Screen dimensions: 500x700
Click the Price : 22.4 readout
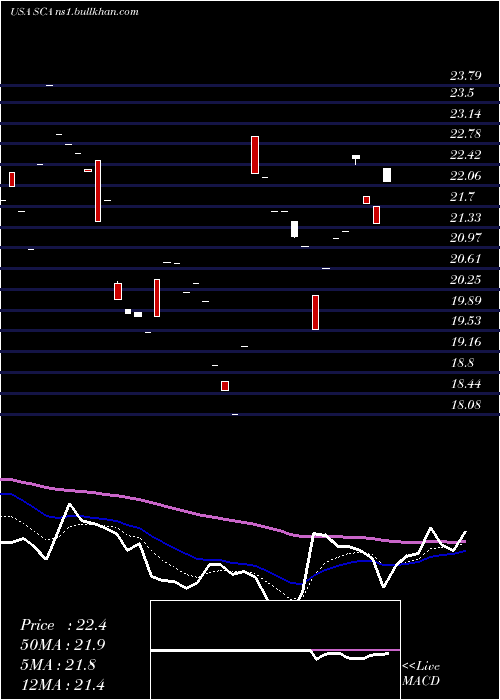(x=63, y=625)
